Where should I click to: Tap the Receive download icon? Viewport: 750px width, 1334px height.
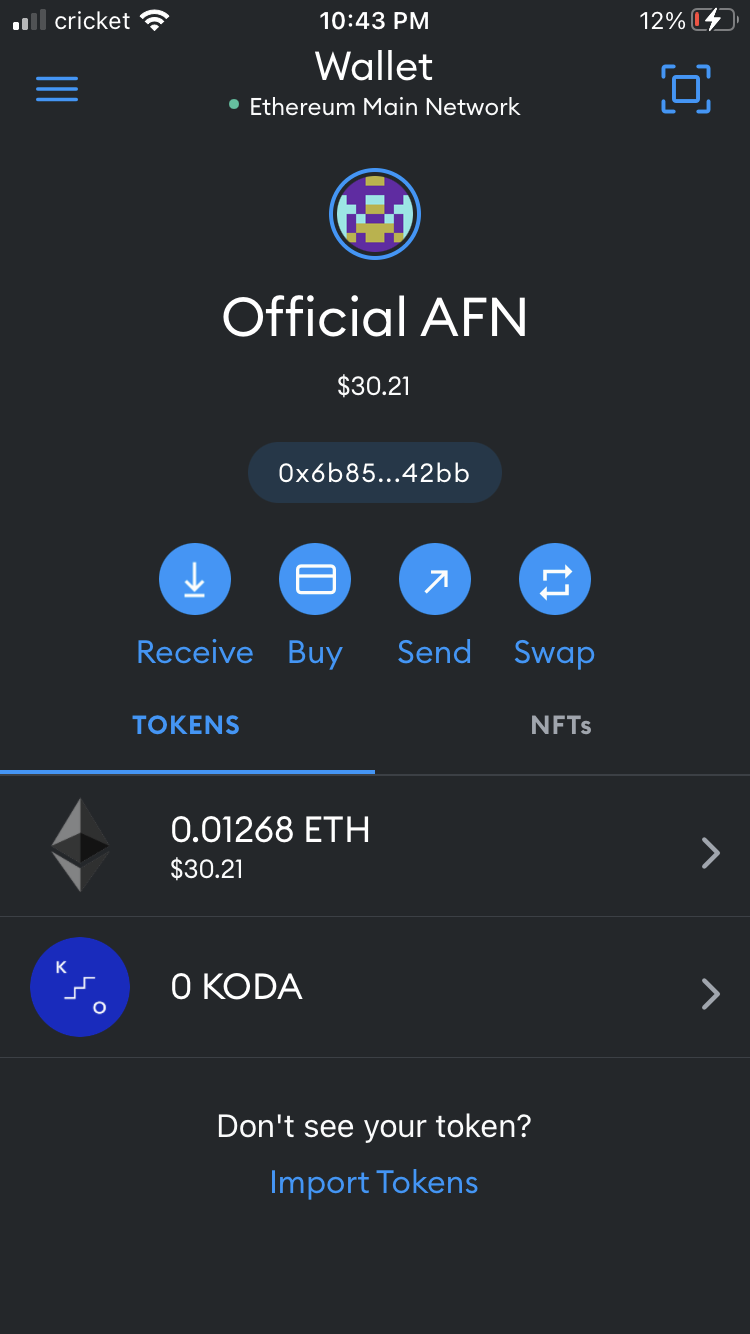195,579
